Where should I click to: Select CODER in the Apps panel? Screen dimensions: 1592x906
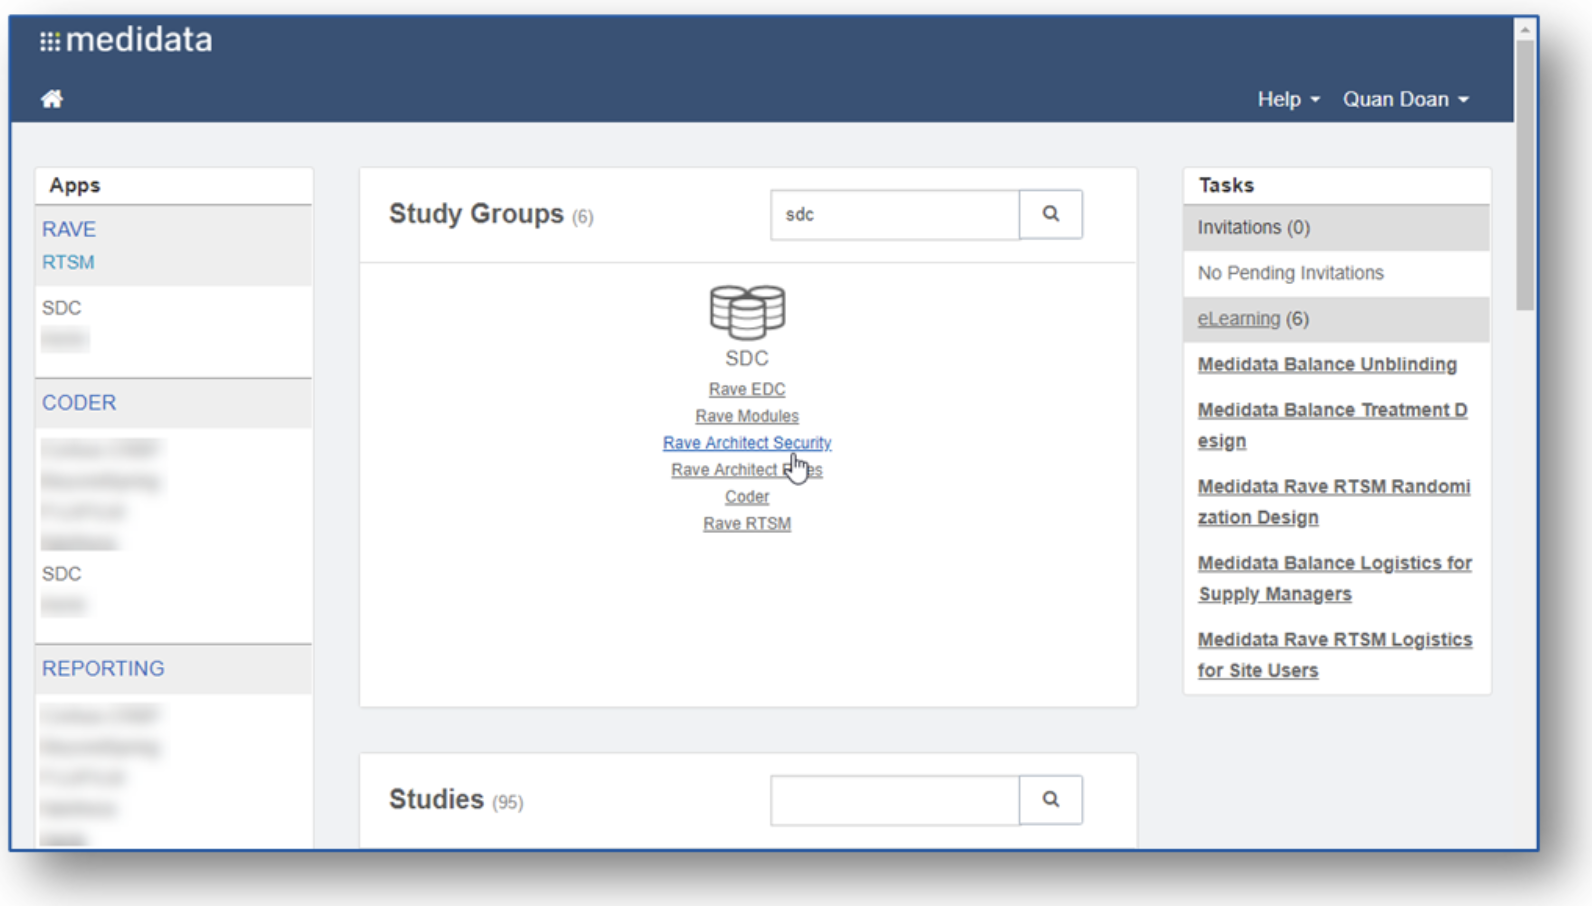79,402
